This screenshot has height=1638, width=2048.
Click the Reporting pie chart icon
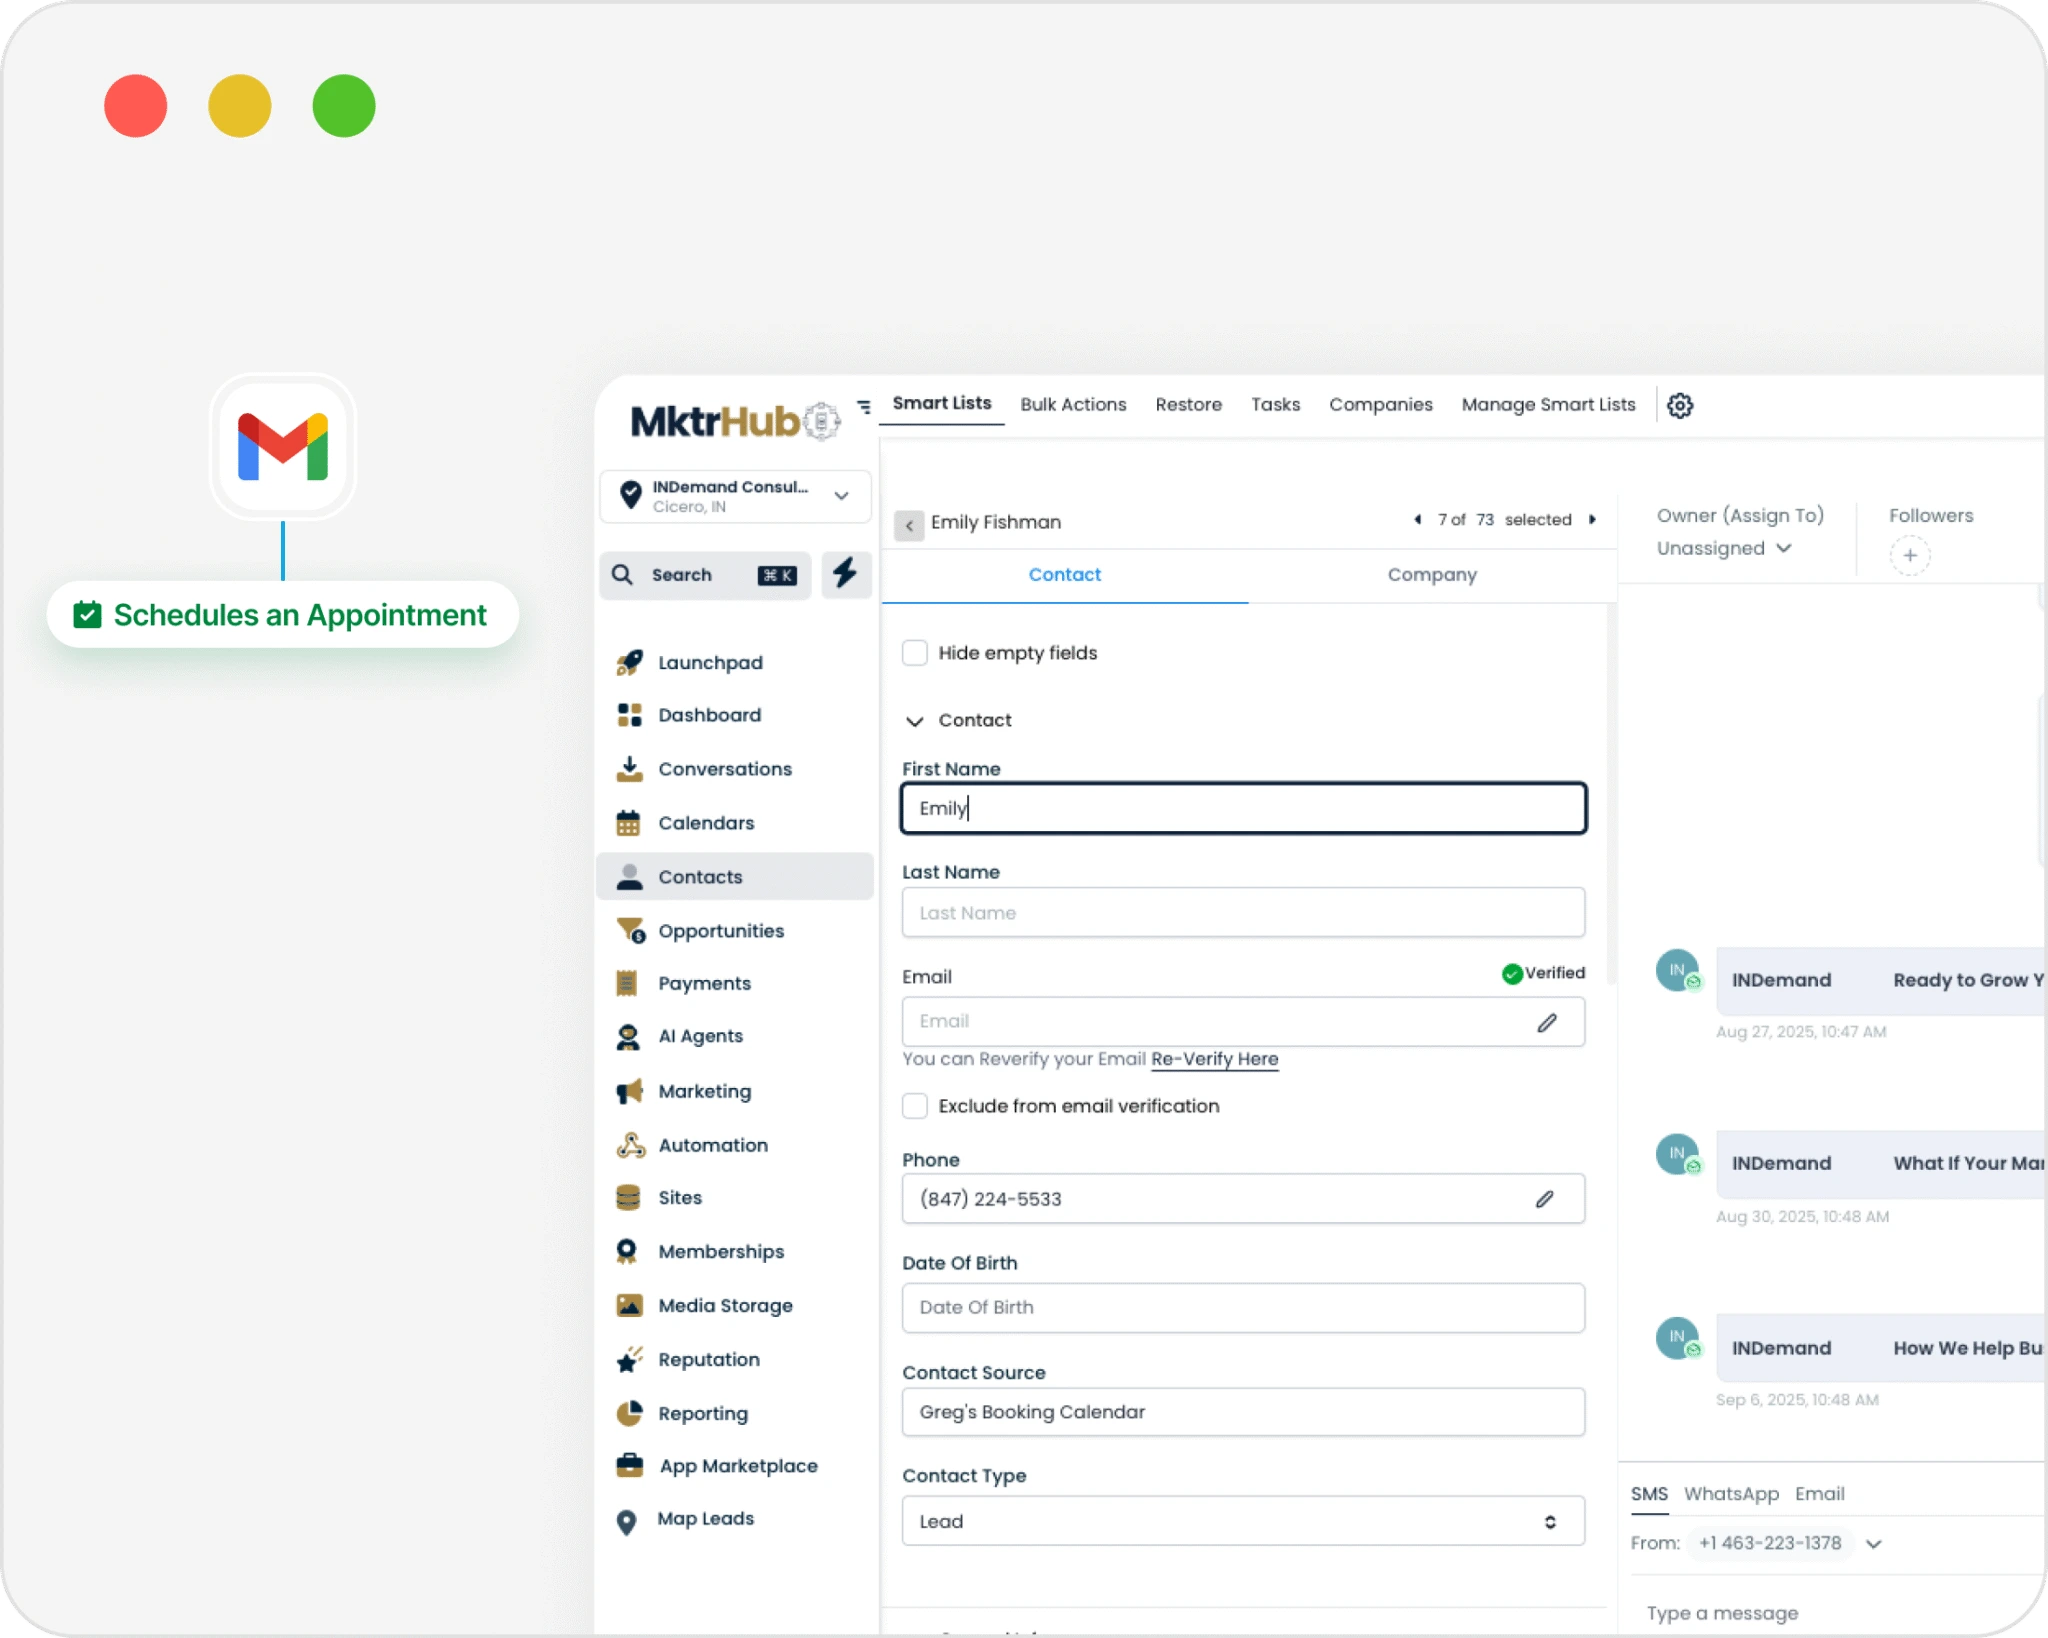coord(629,1413)
